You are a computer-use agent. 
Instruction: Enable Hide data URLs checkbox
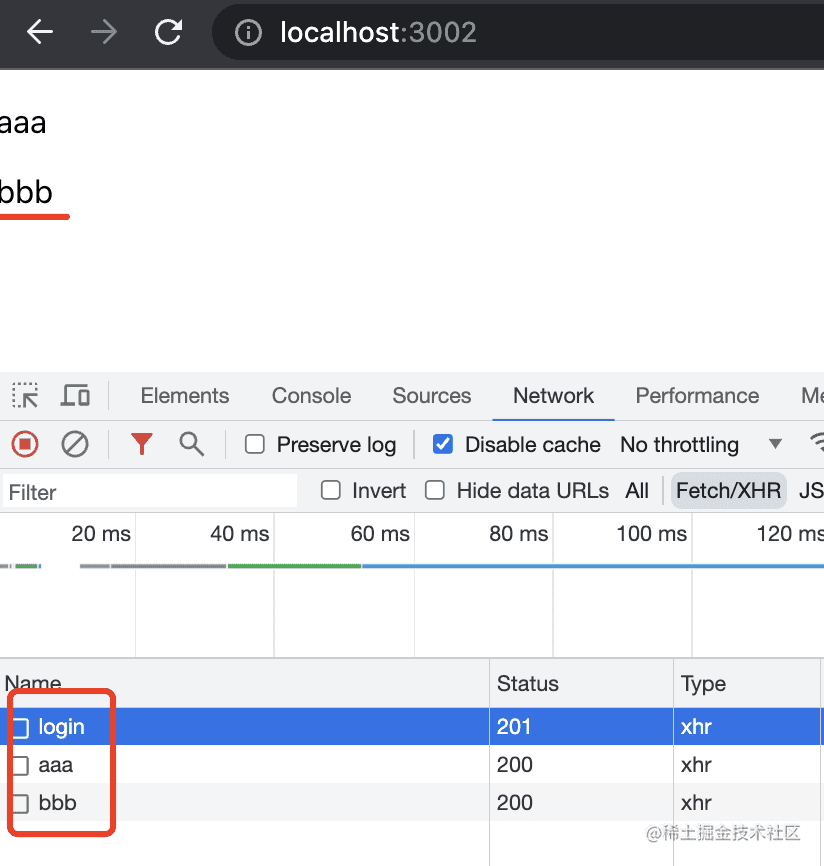coord(435,491)
